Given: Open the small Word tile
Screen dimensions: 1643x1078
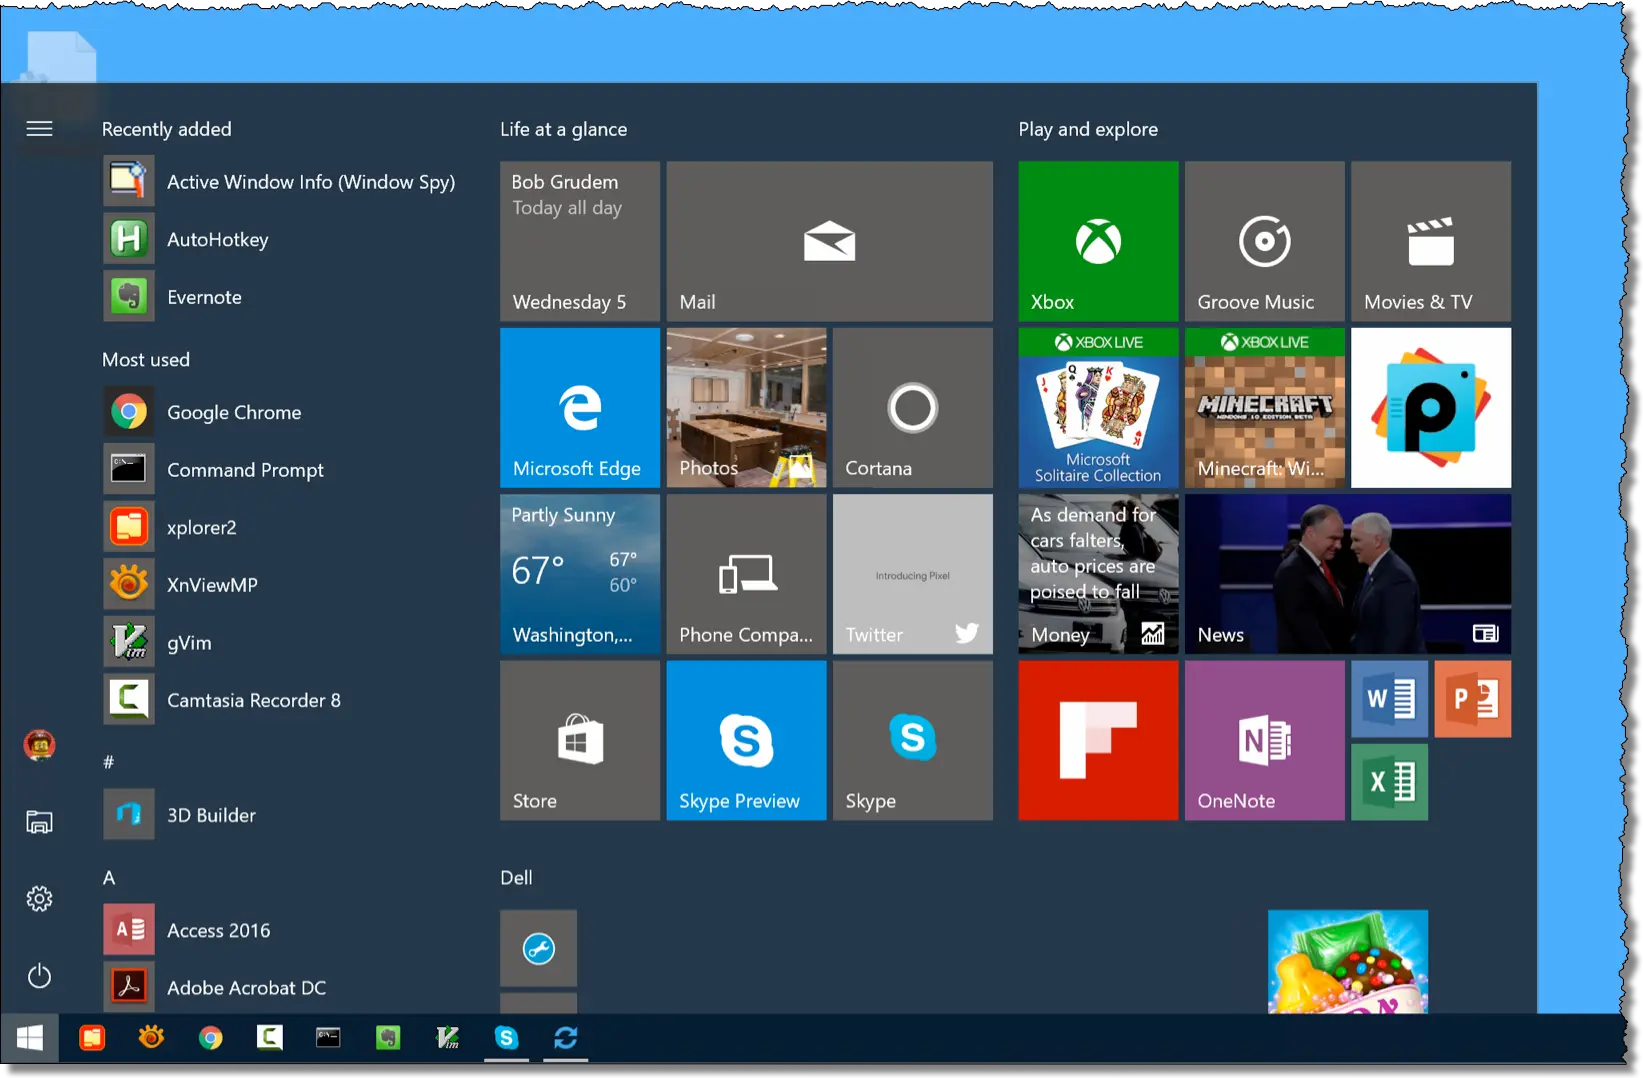Looking at the screenshot, I should (1389, 699).
